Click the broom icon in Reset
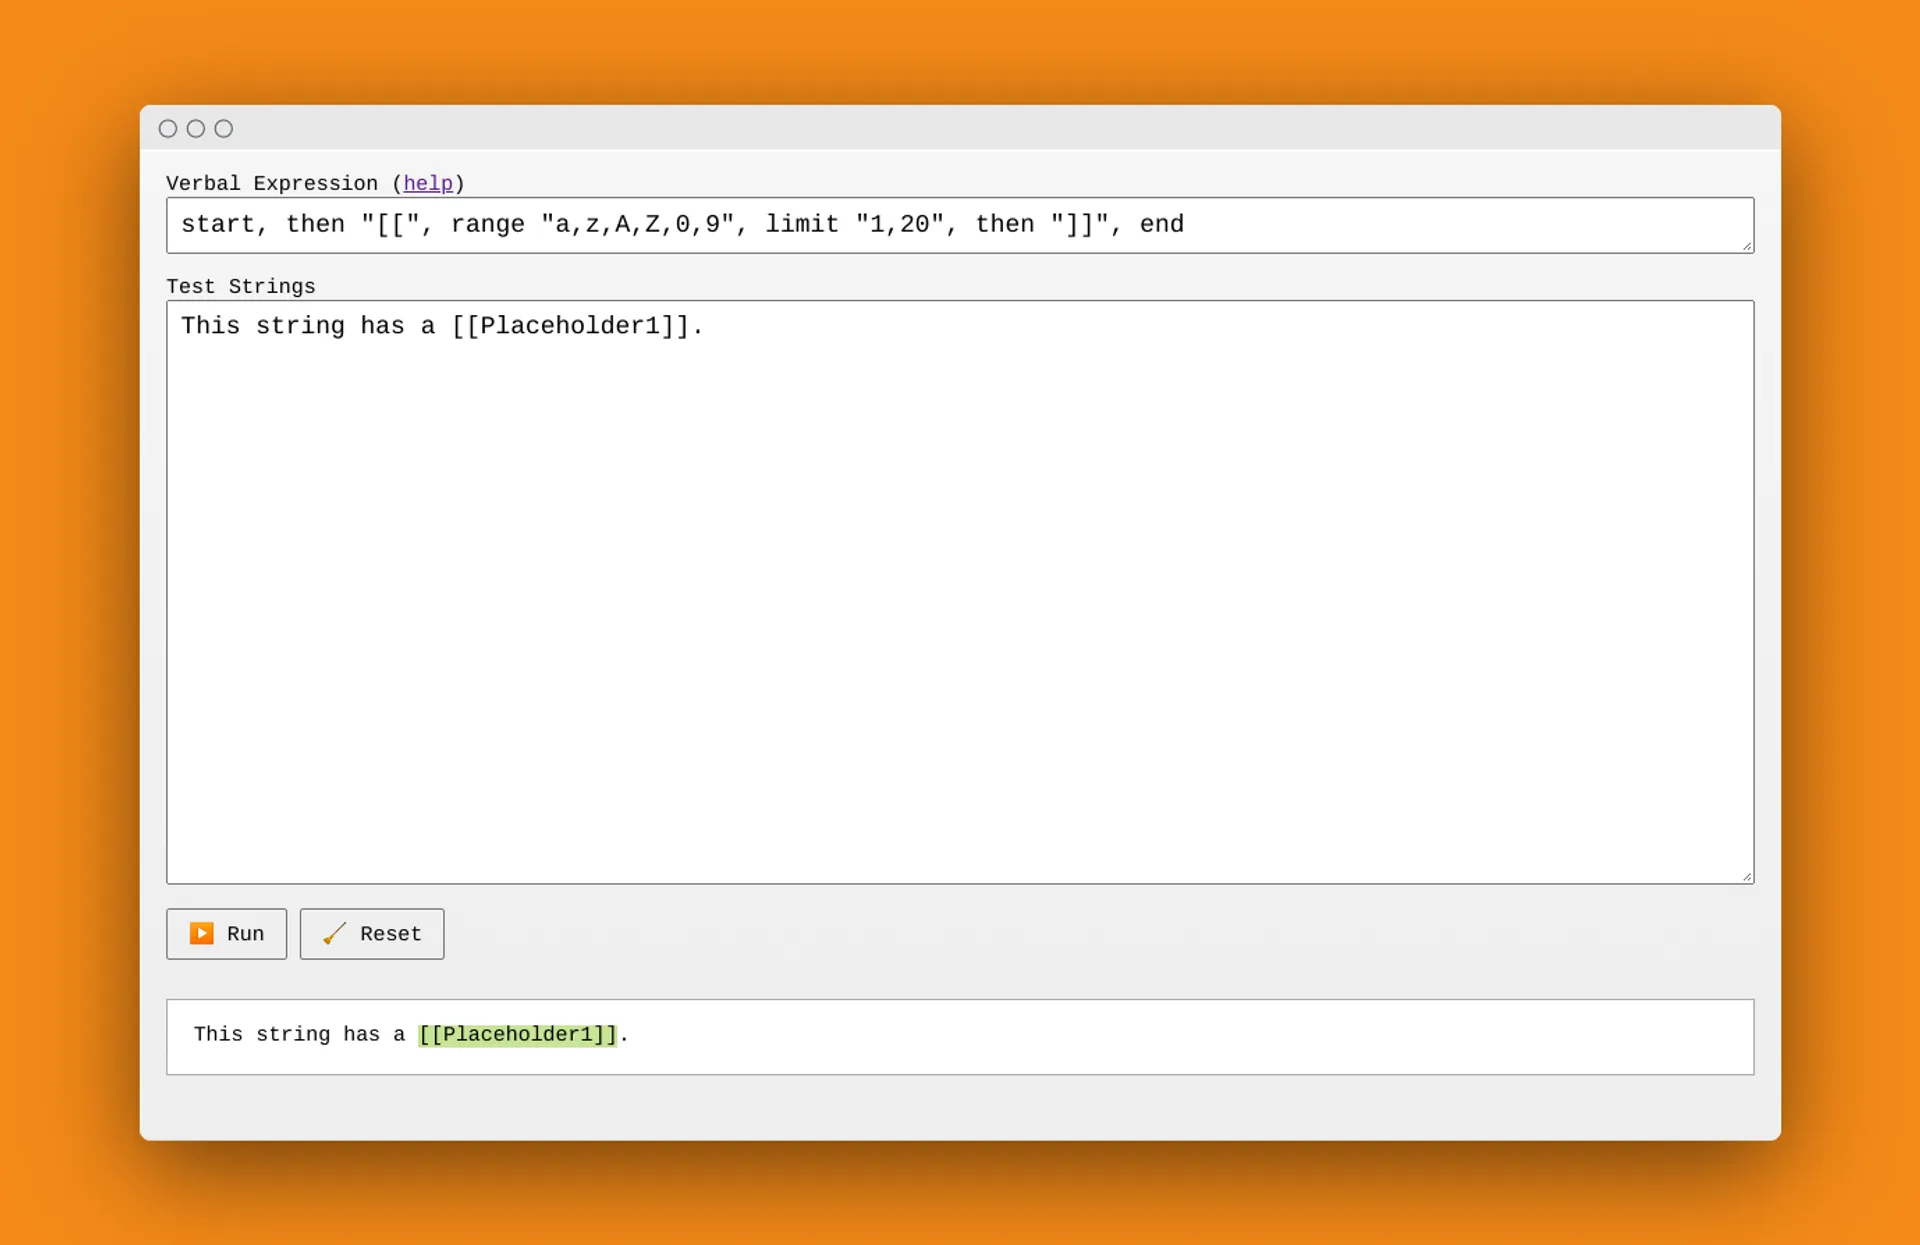Screen dimensions: 1920x1245 pyautogui.click(x=335, y=933)
